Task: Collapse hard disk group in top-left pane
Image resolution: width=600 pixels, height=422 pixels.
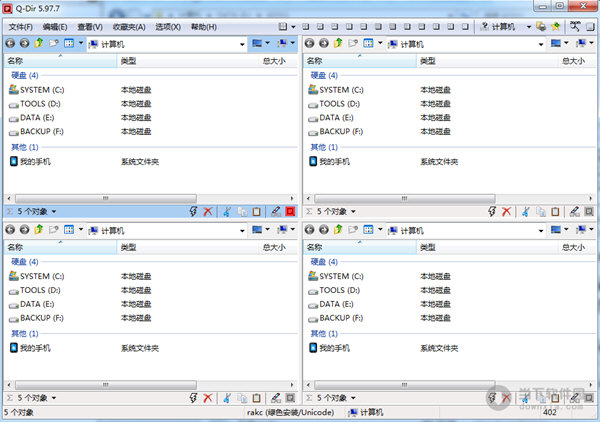Action: coord(25,75)
